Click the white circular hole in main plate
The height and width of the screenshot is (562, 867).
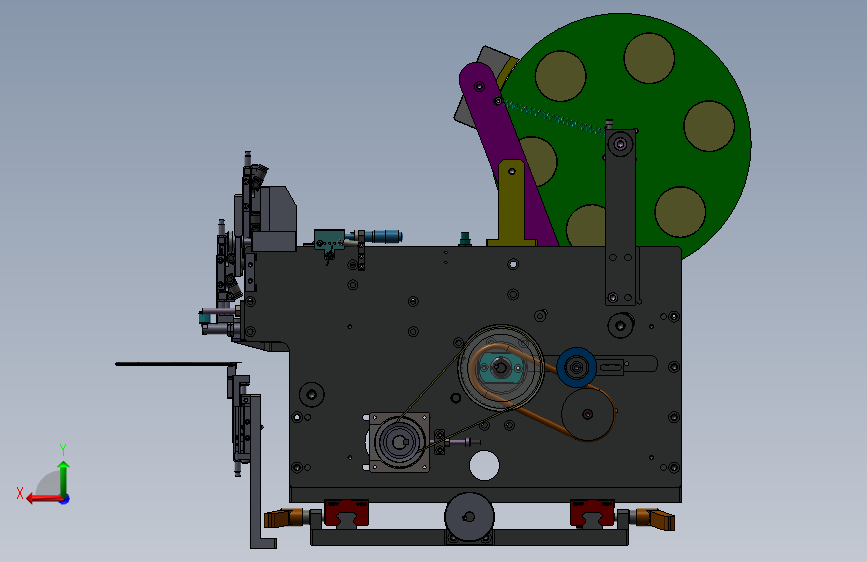(x=484, y=465)
